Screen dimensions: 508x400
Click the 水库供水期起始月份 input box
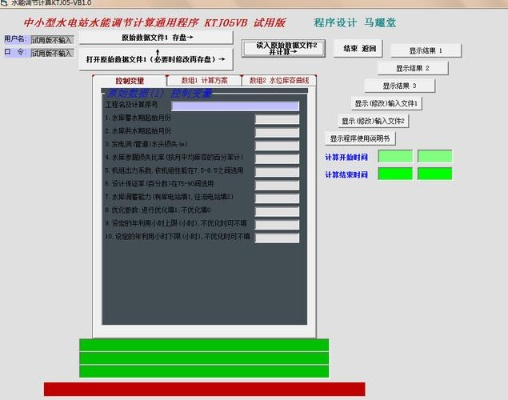277,132
